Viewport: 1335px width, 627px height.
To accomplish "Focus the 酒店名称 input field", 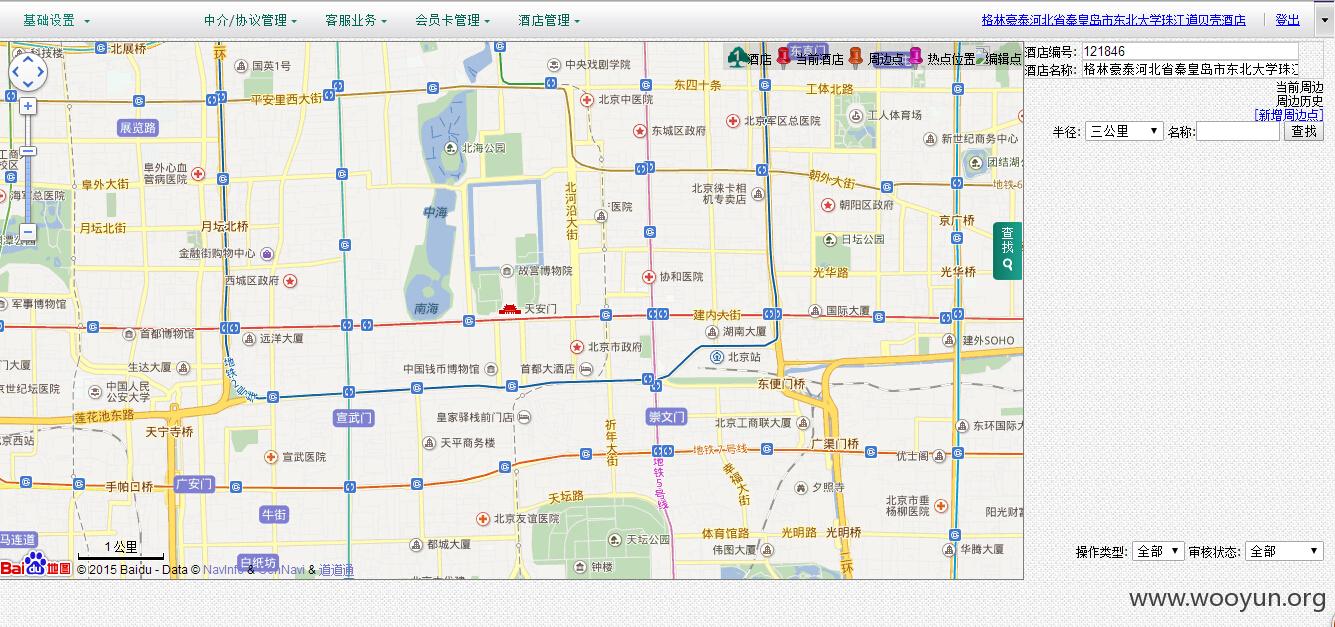I will pyautogui.click(x=1189, y=69).
